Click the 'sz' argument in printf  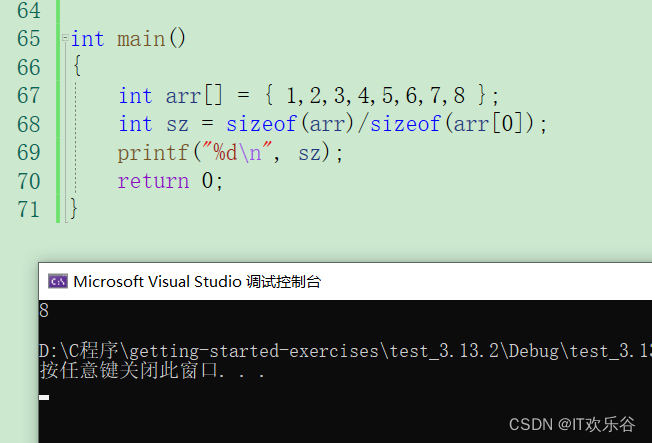tap(310, 153)
